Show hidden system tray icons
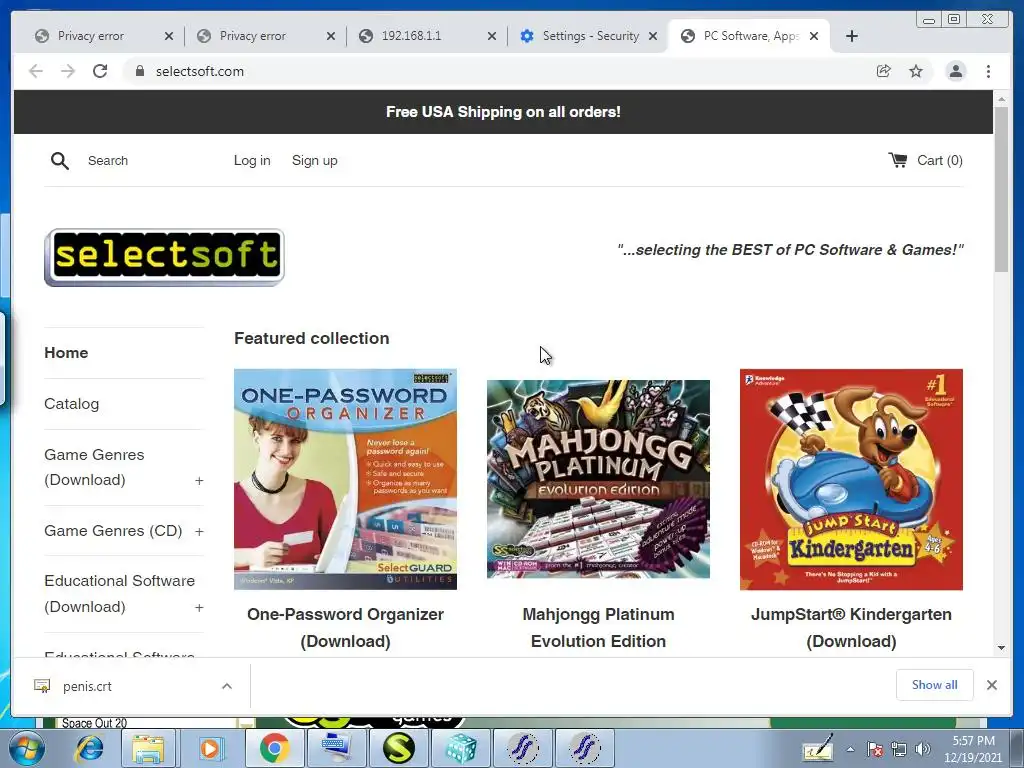The width and height of the screenshot is (1024, 768). [850, 749]
